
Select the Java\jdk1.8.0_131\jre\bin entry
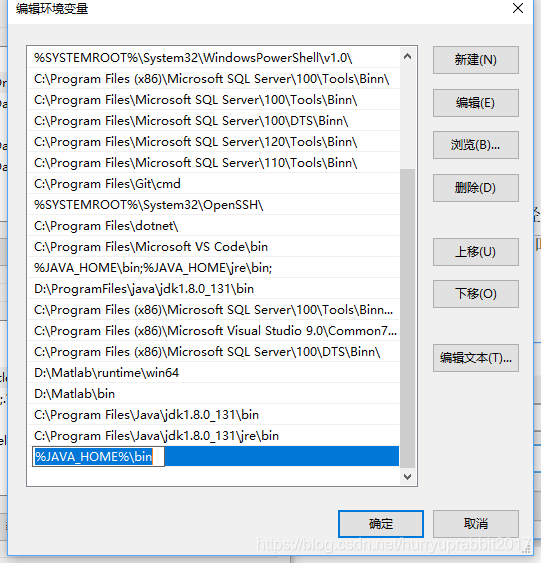coord(214,436)
